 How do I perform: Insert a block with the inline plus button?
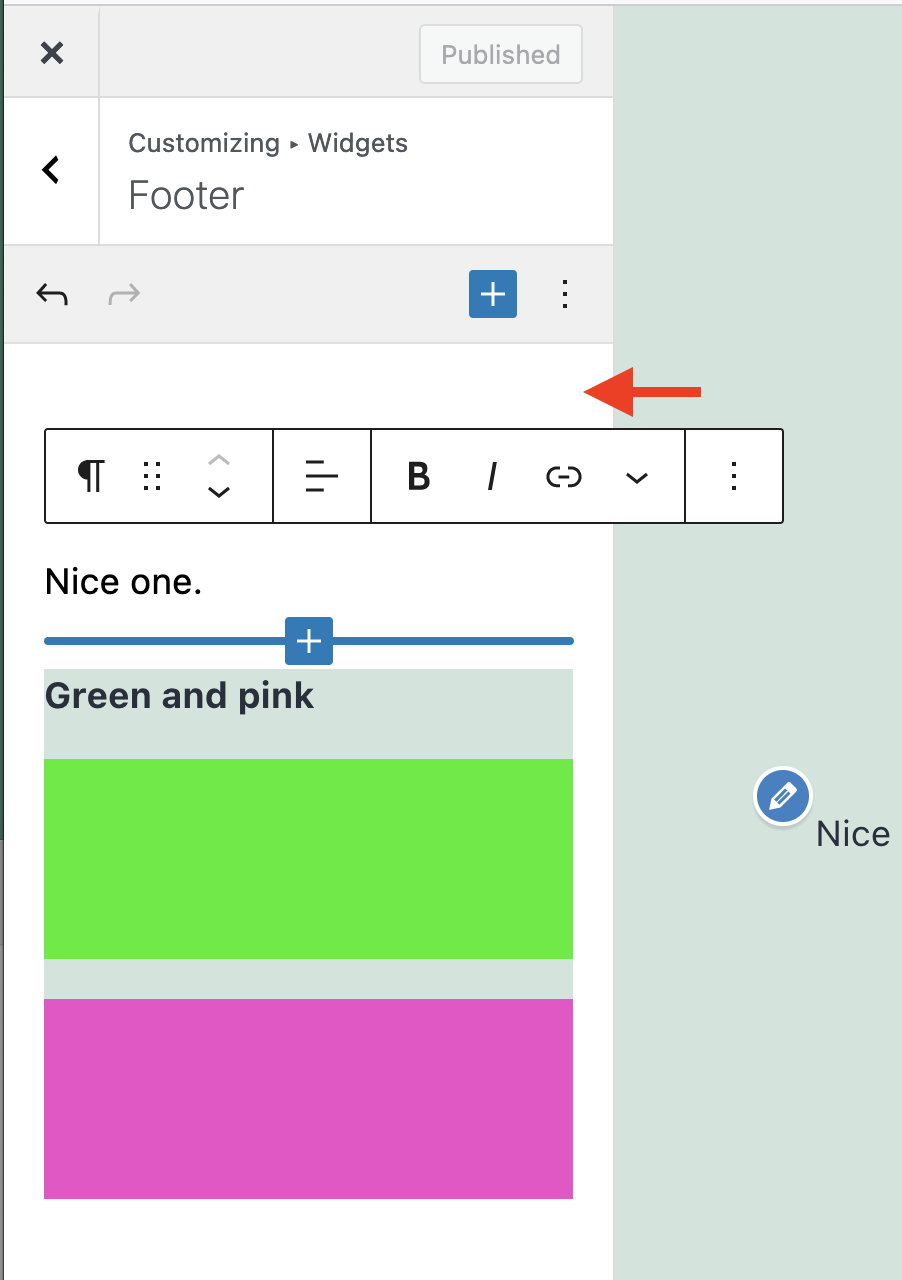(x=309, y=641)
